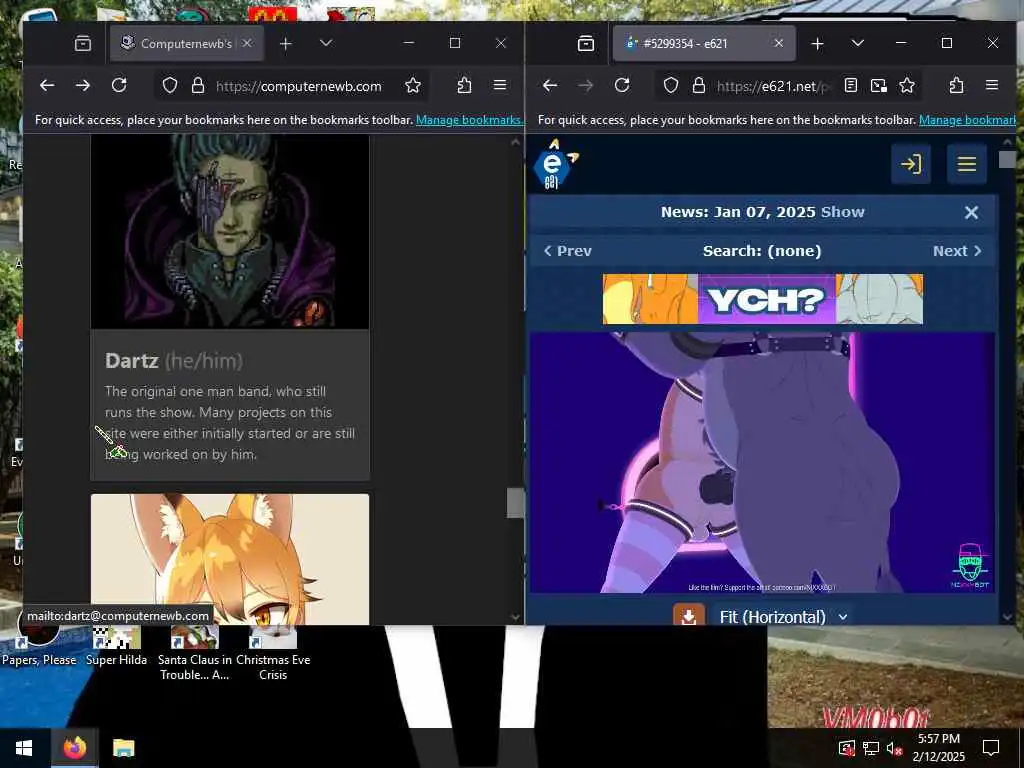The height and width of the screenshot is (768, 1024).
Task: Click the e621 sign-in icon button
Action: point(911,164)
